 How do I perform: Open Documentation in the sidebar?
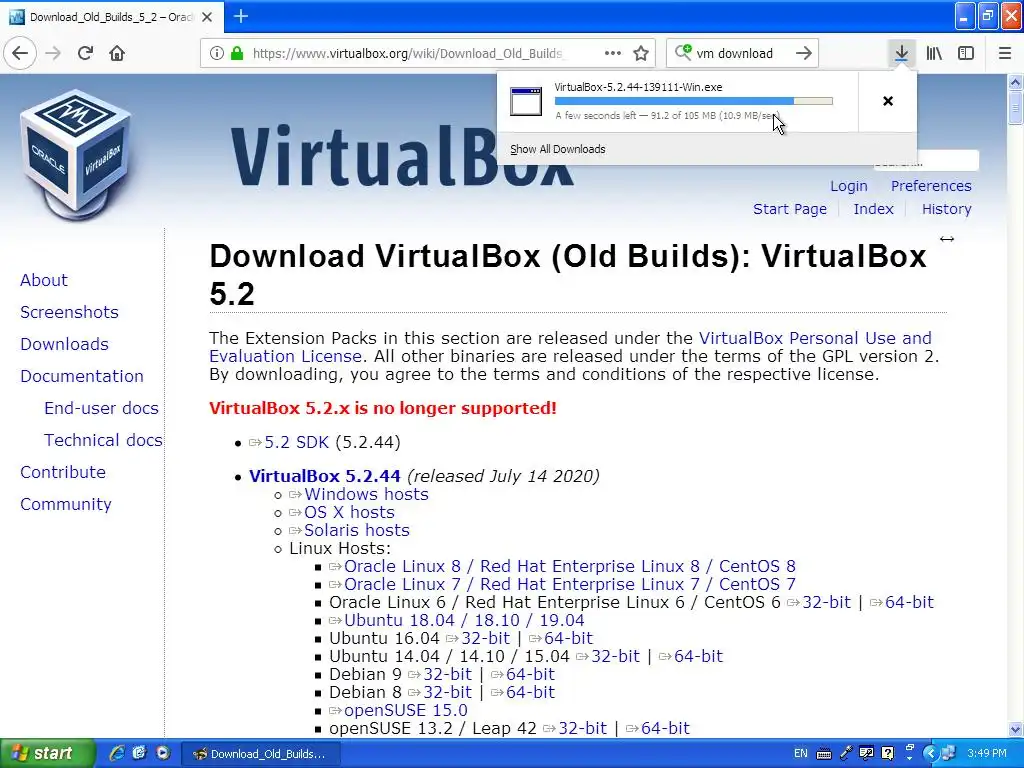point(82,376)
